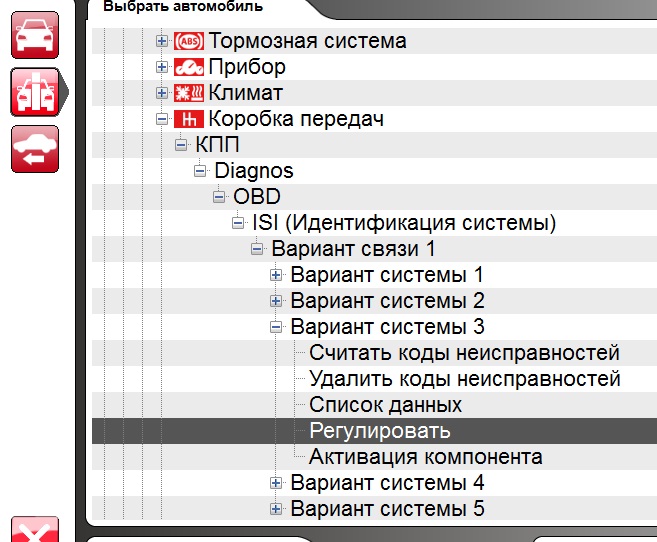Click the instrument cluster gauge icon

pyautogui.click(x=189, y=67)
